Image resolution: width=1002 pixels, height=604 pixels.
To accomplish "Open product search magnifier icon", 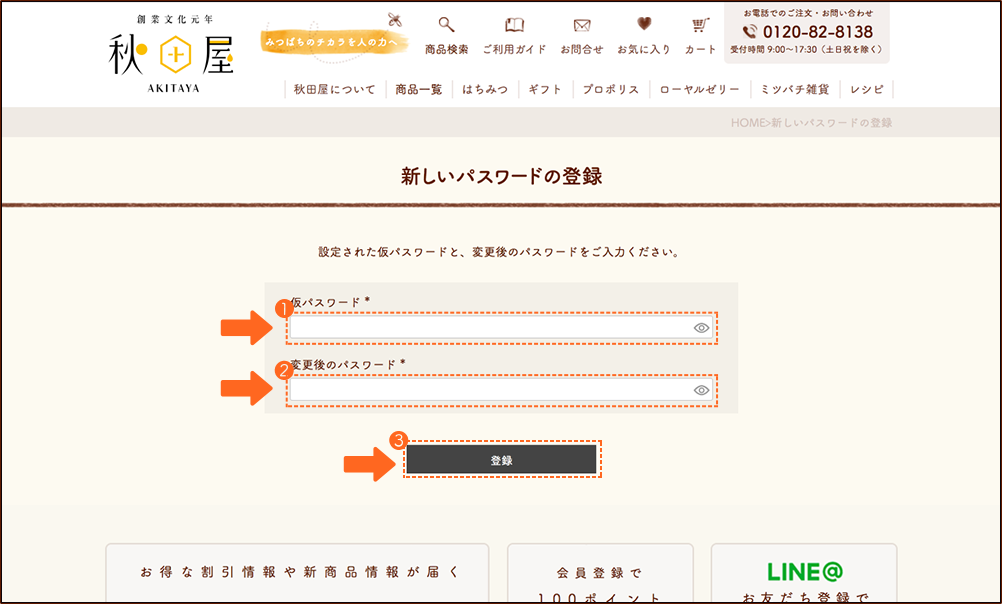I will tap(446, 26).
